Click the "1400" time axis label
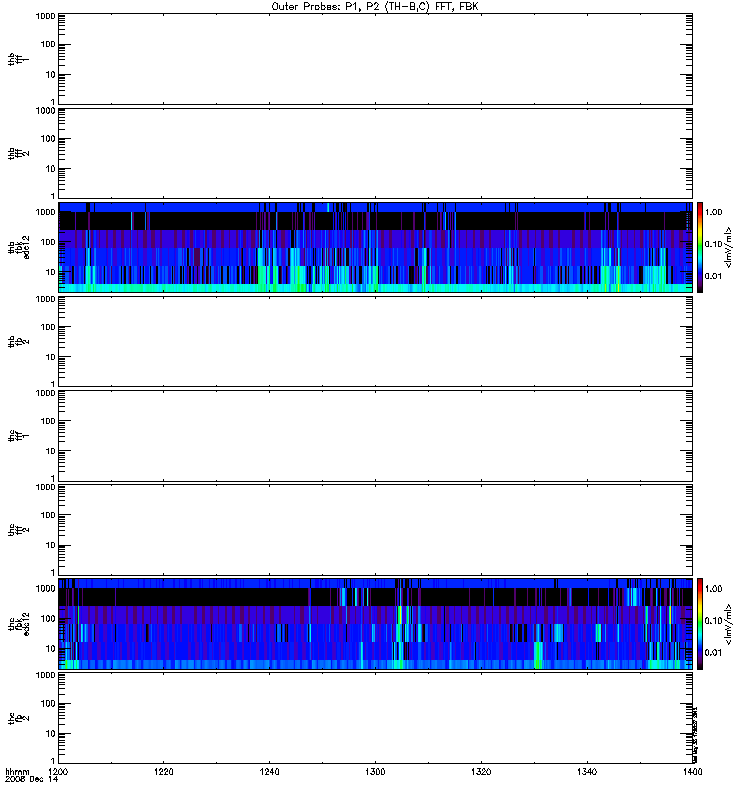Screen dimensions: 750x800 click(692, 771)
